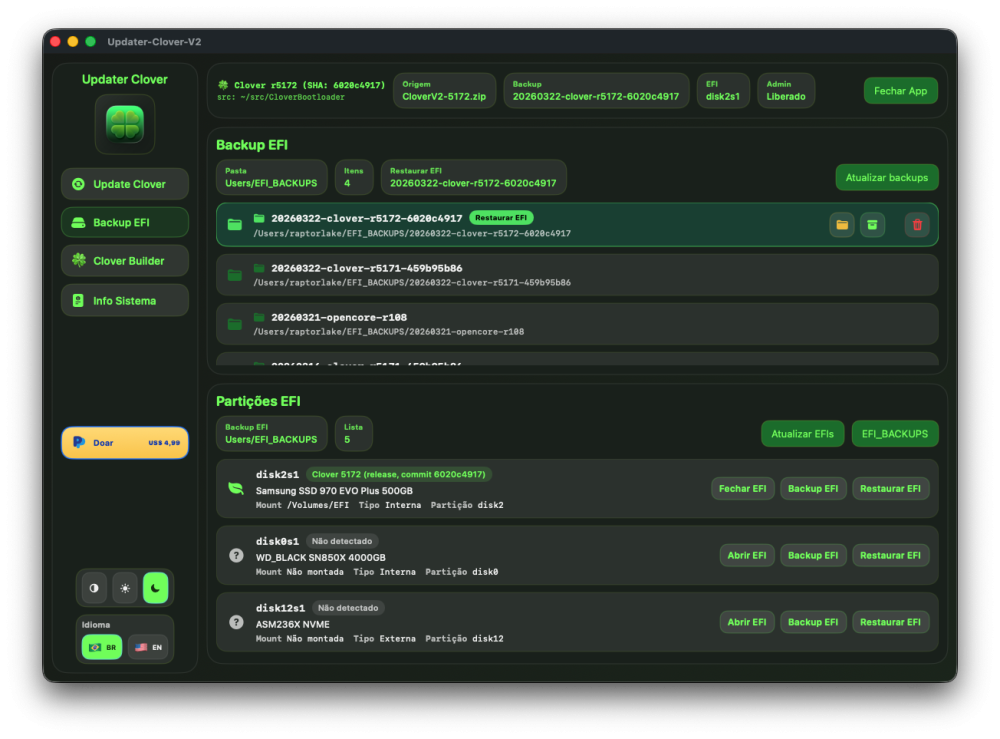This screenshot has height=739, width=1000.
Task: Refresh the list with Atualizar backups
Action: tap(886, 177)
